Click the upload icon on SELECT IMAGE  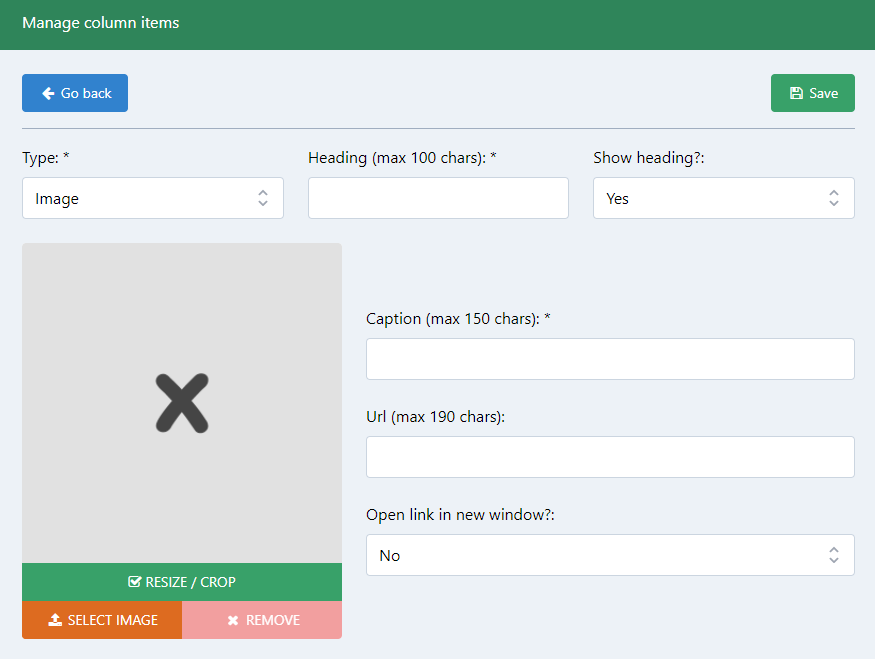coord(53,620)
